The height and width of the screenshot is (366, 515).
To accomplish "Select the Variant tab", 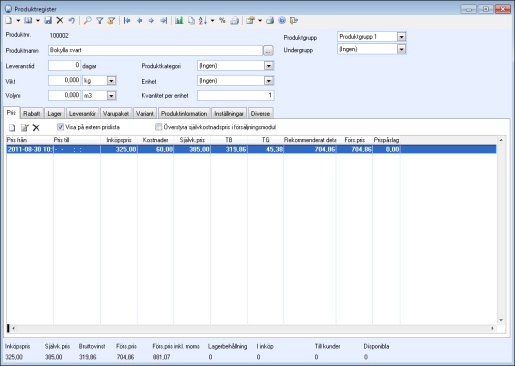I will (x=145, y=114).
